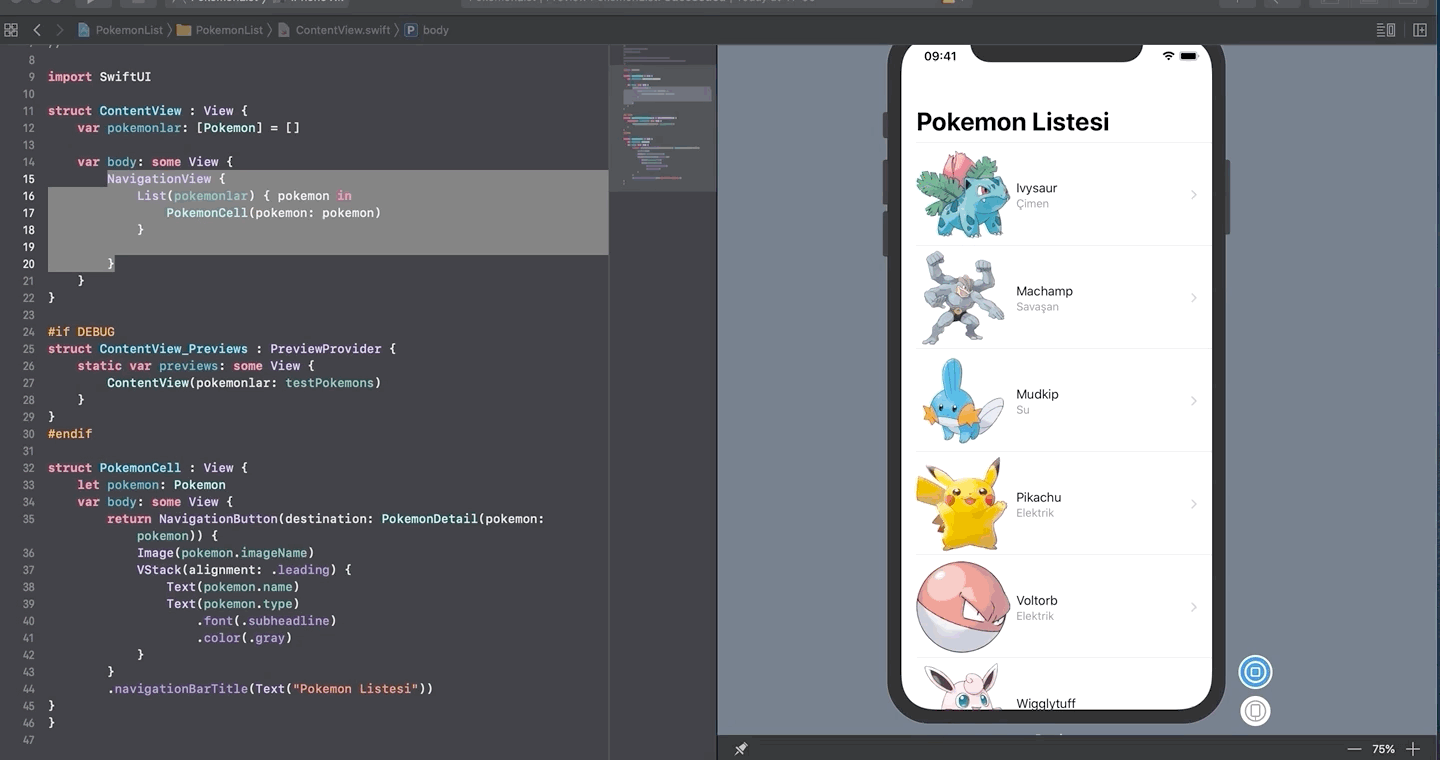The height and width of the screenshot is (760, 1440).
Task: Click the Text(pokemon.name) code line
Action: [232, 587]
